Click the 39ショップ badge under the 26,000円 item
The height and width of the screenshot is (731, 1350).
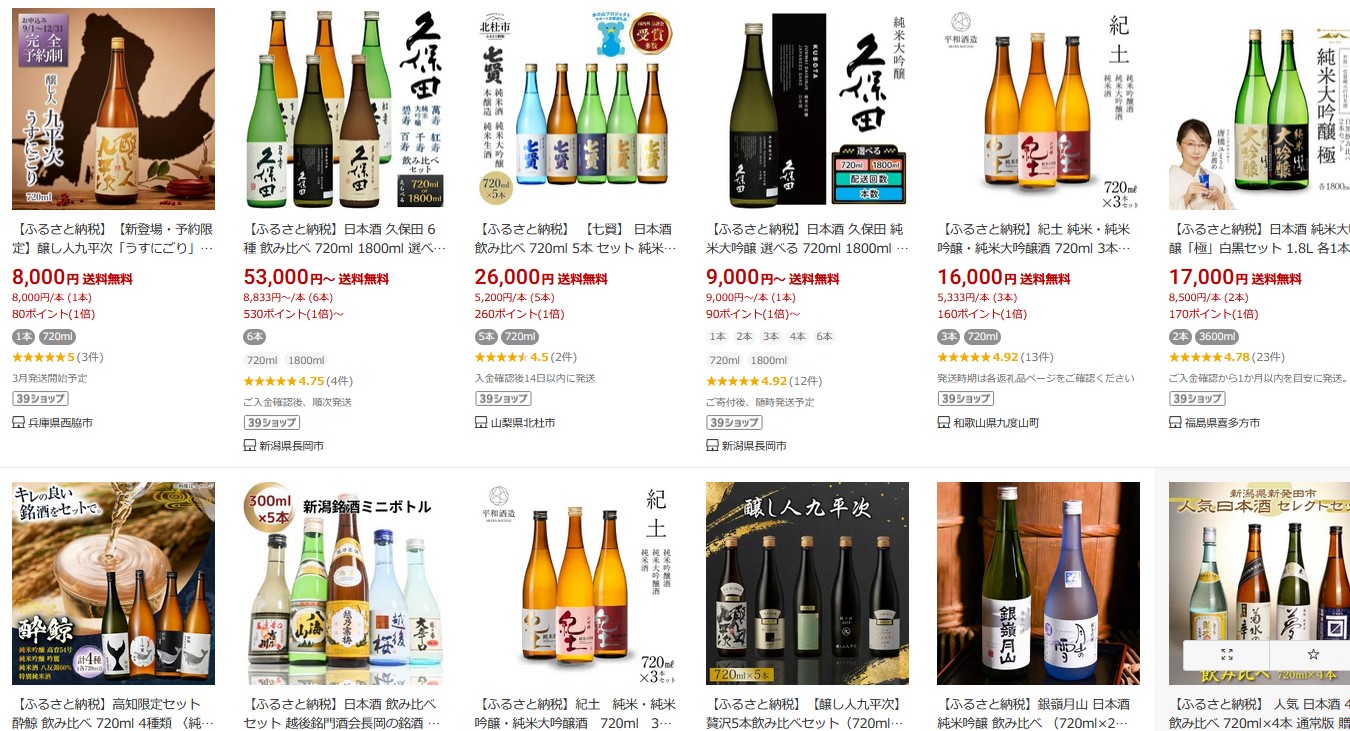click(x=503, y=398)
